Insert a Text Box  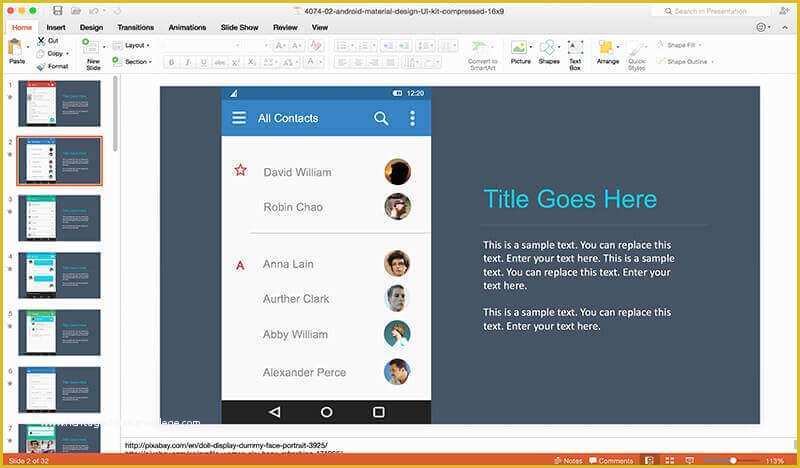[575, 55]
